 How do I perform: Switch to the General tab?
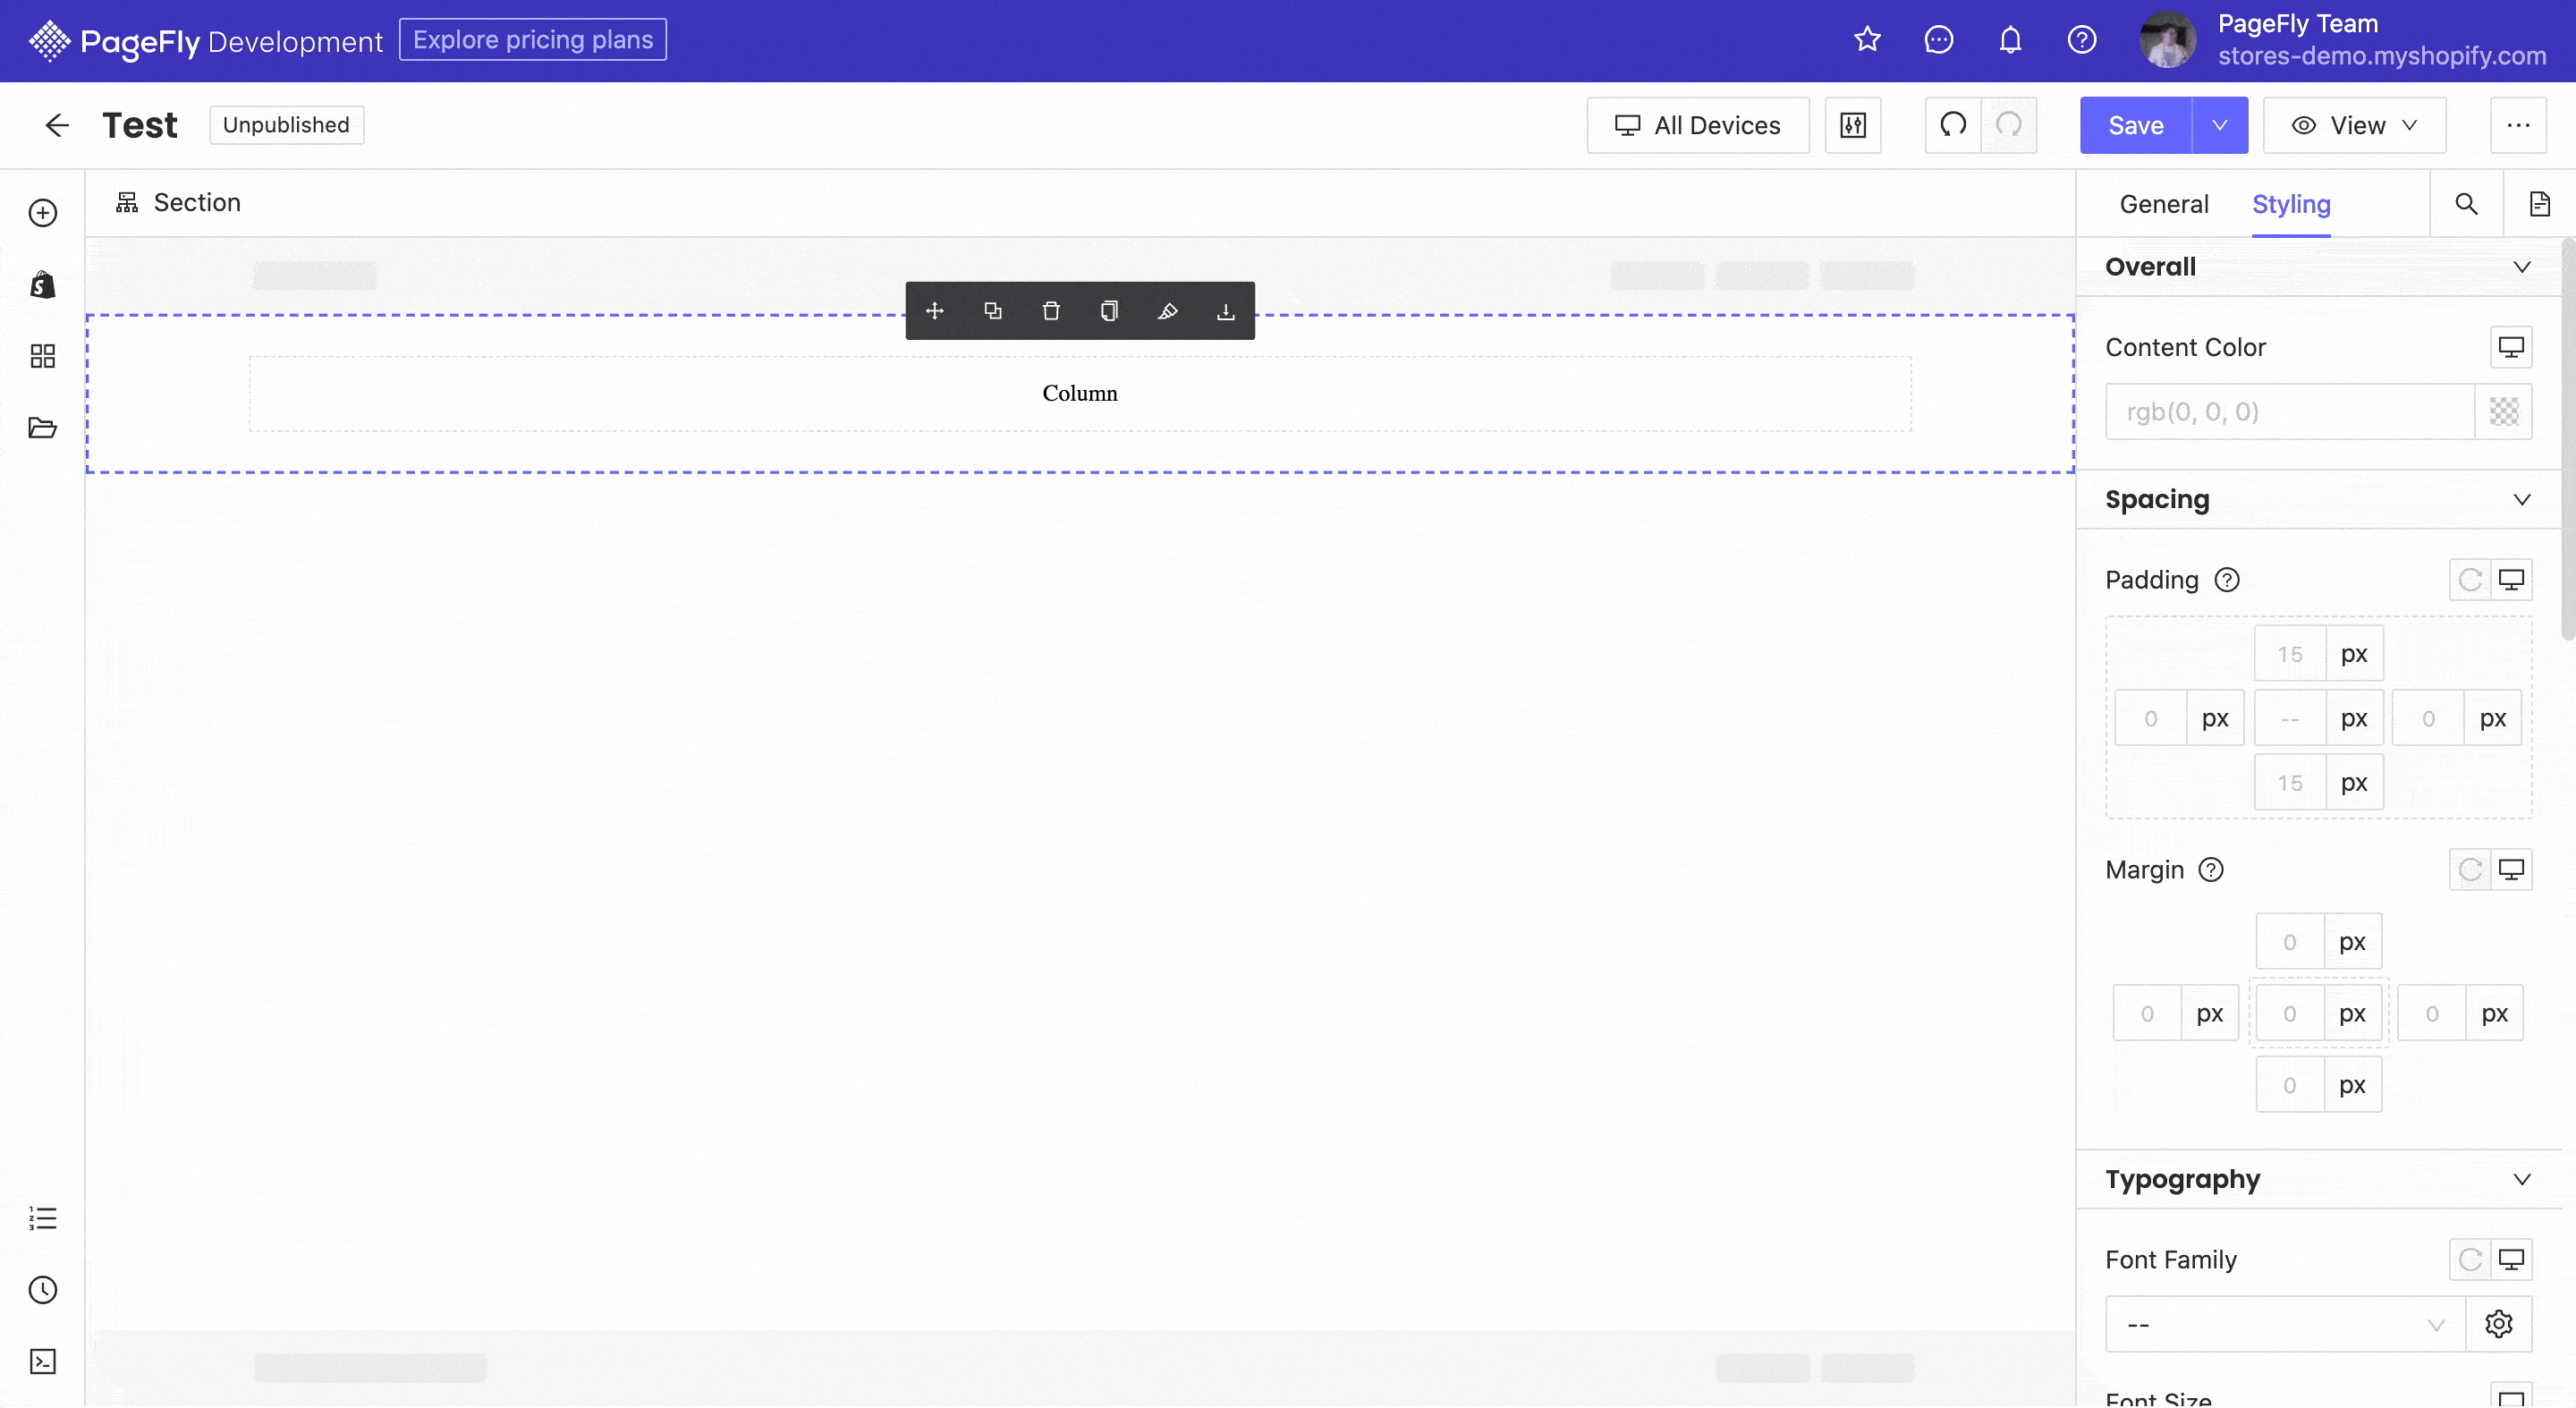click(x=2164, y=204)
